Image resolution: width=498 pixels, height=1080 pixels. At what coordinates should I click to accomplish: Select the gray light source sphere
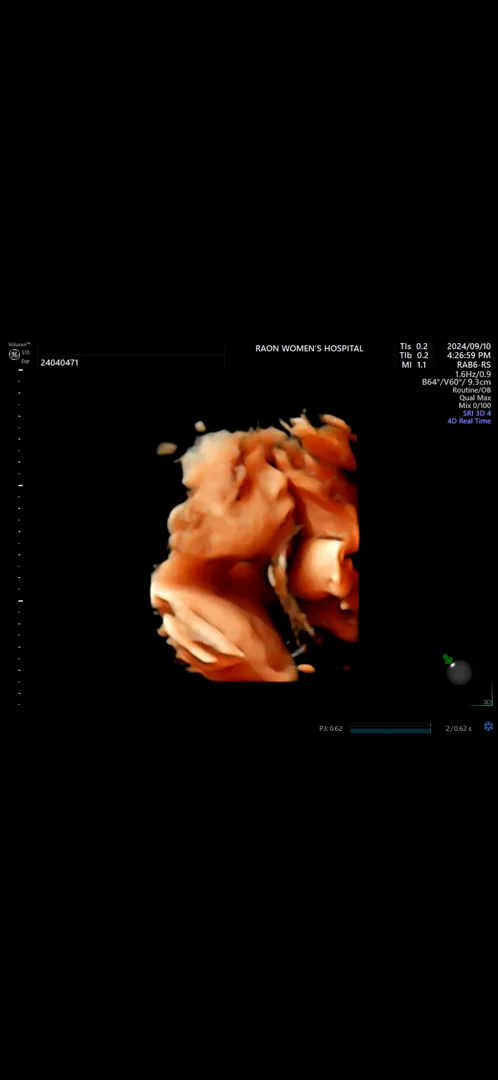[459, 672]
